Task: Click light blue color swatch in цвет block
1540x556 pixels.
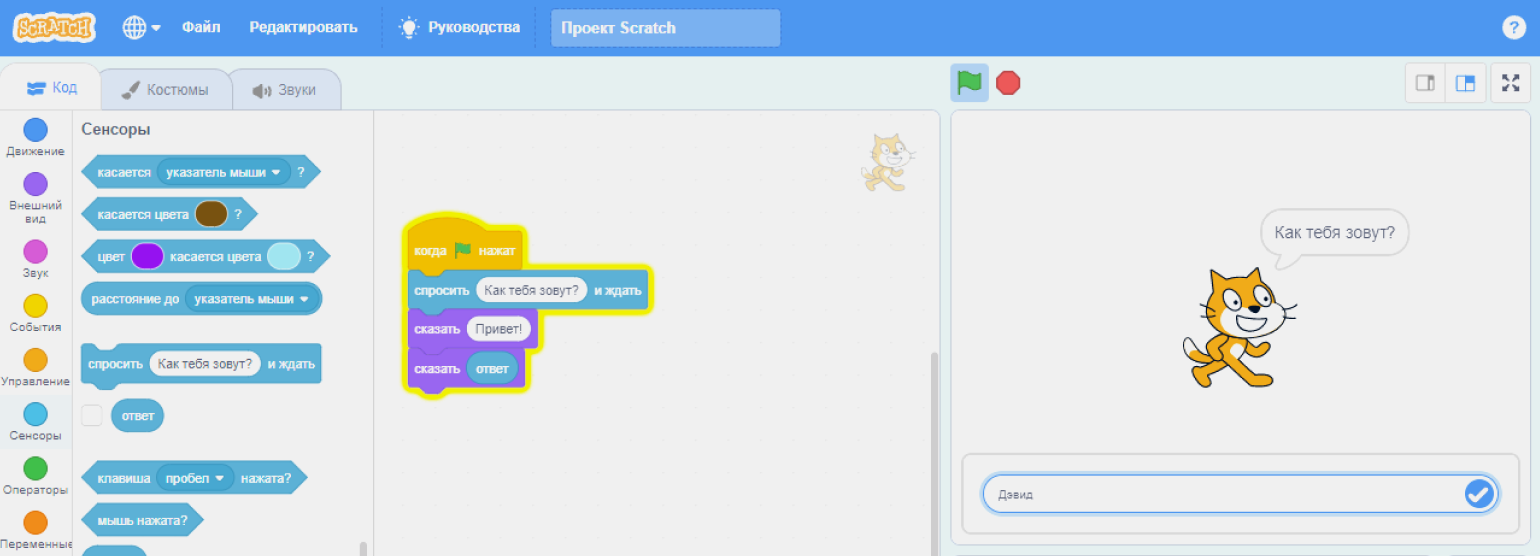Action: click(x=284, y=256)
